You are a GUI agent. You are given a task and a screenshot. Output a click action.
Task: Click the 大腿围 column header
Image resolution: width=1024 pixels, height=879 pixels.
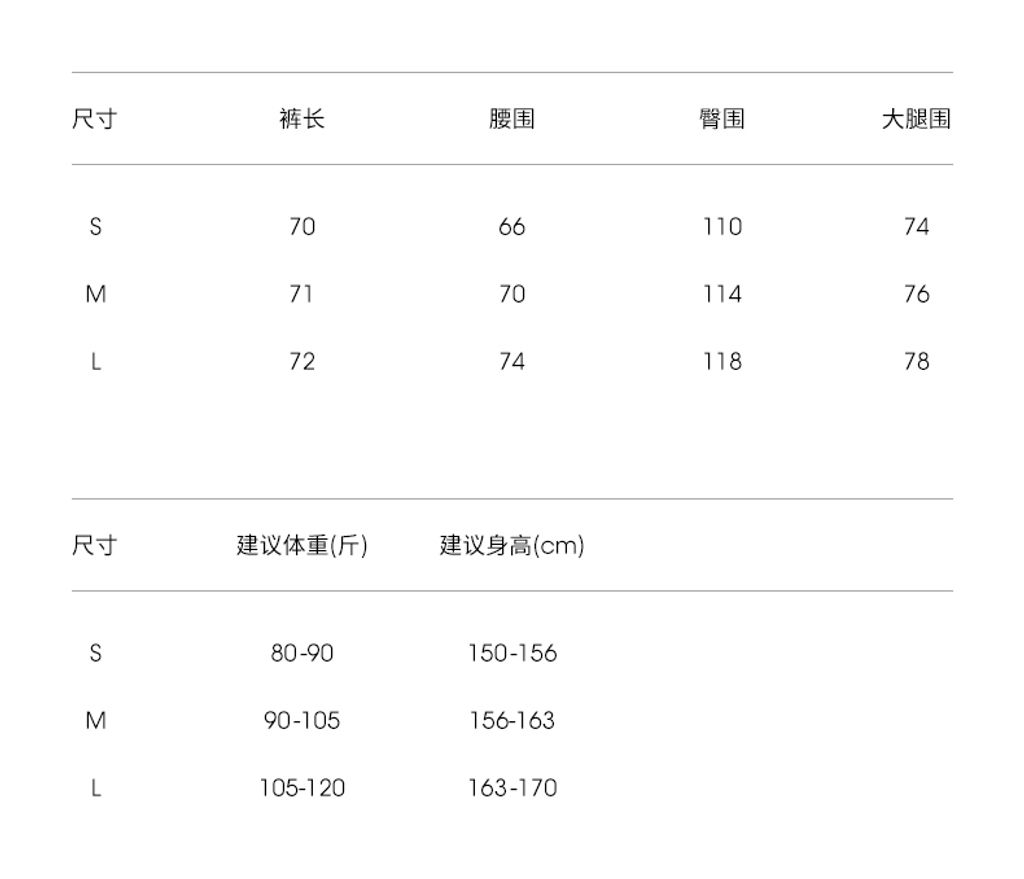[x=916, y=119]
